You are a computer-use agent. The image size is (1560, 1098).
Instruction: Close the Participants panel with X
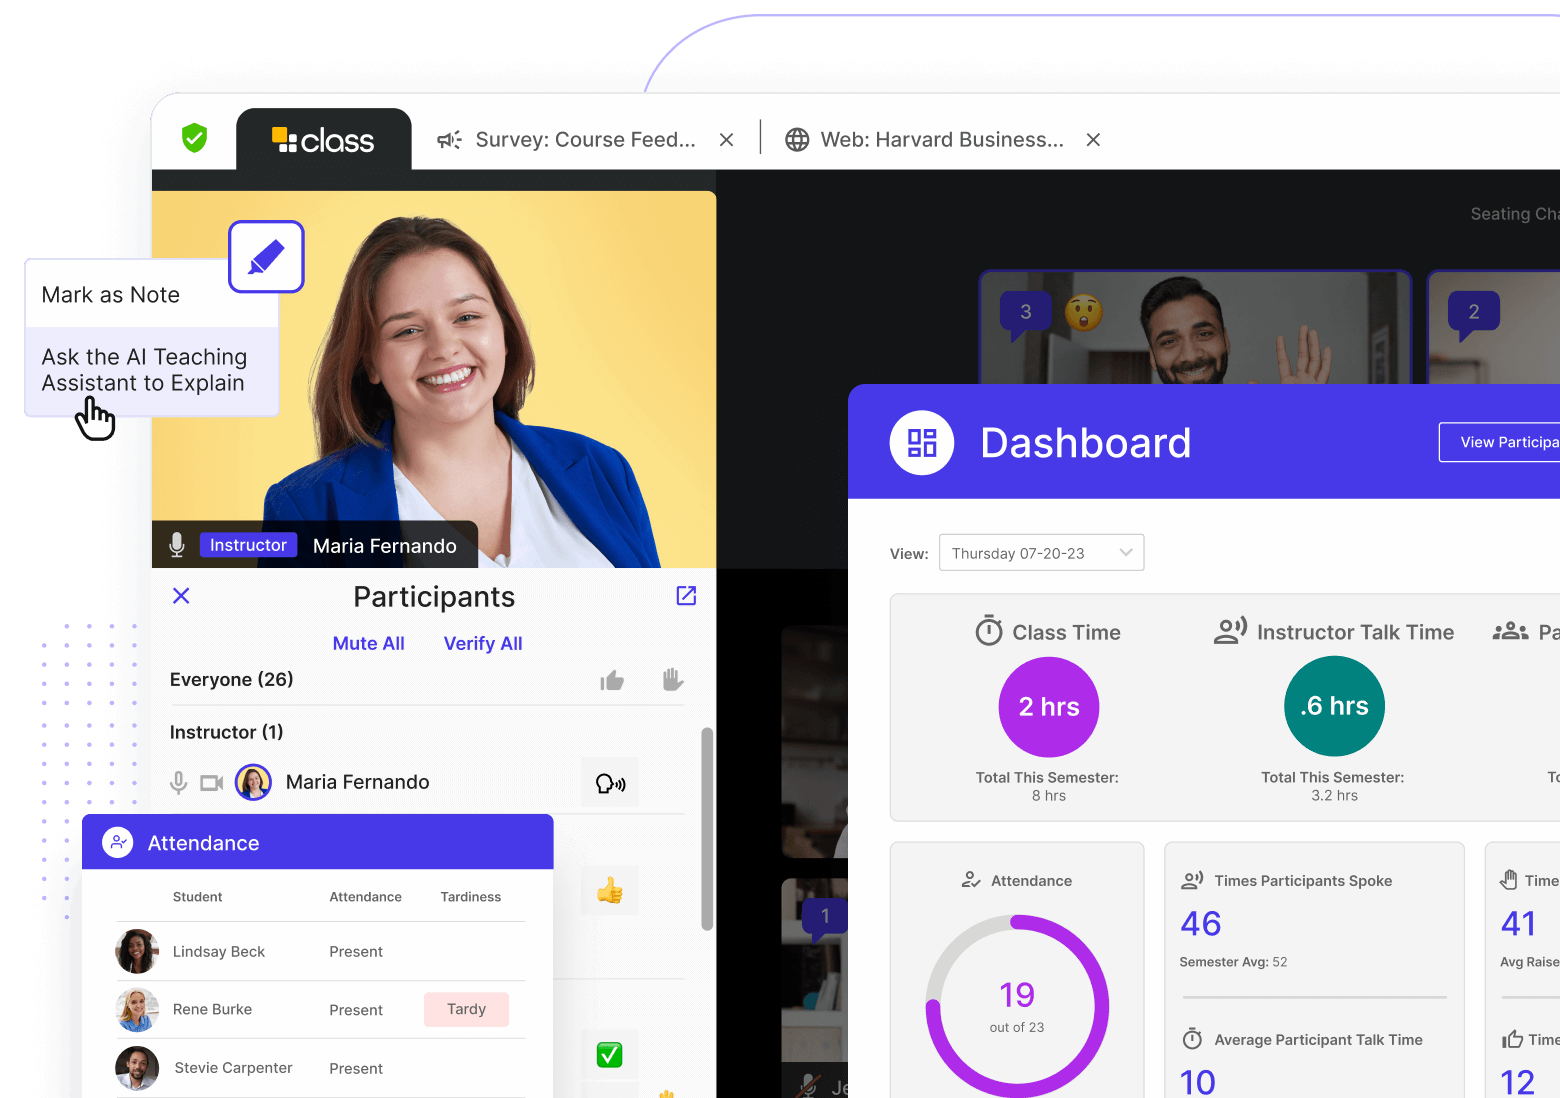point(181,596)
